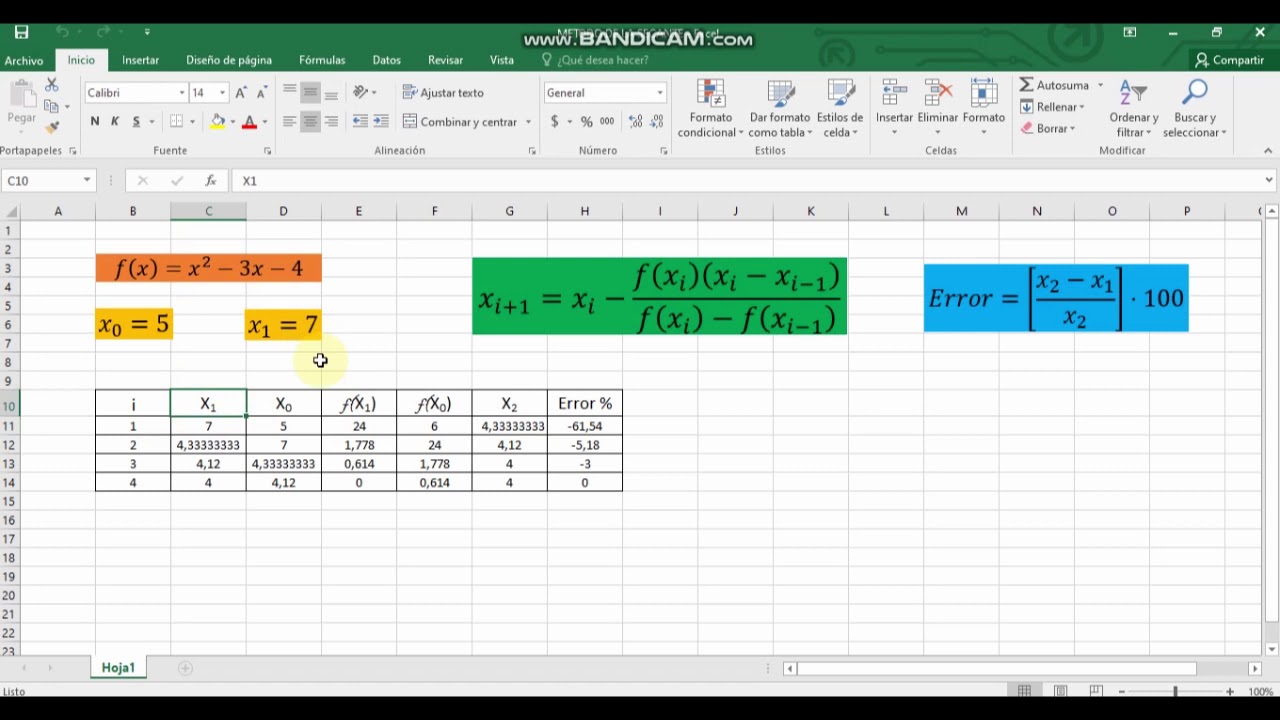Open the Calibri font name dropdown

pos(182,93)
